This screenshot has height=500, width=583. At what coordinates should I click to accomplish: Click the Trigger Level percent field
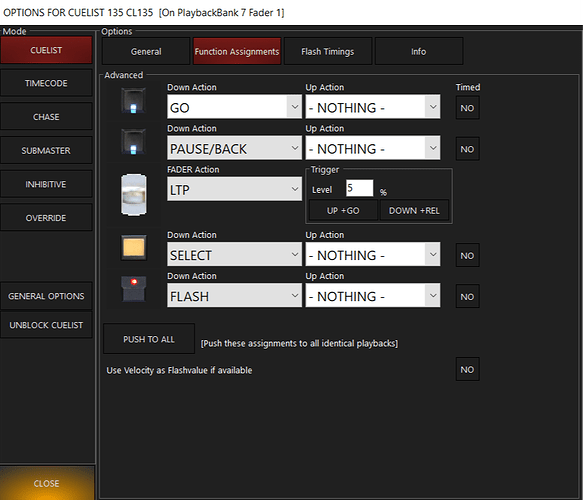[x=359, y=188]
